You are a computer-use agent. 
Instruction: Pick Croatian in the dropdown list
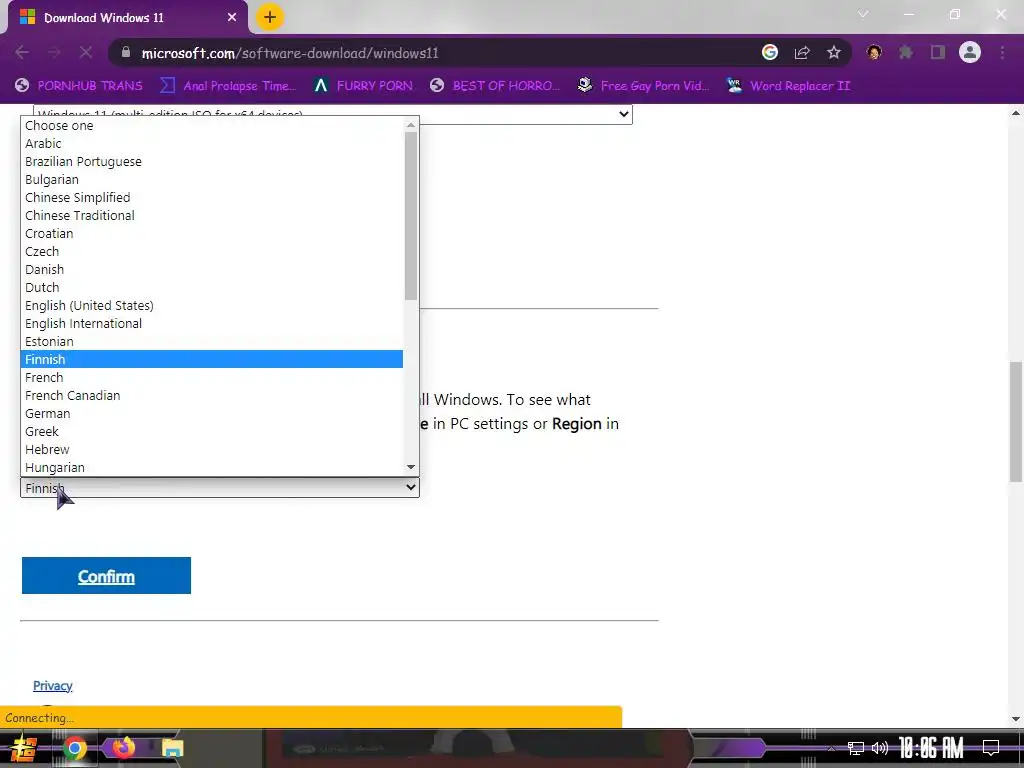(x=212, y=233)
